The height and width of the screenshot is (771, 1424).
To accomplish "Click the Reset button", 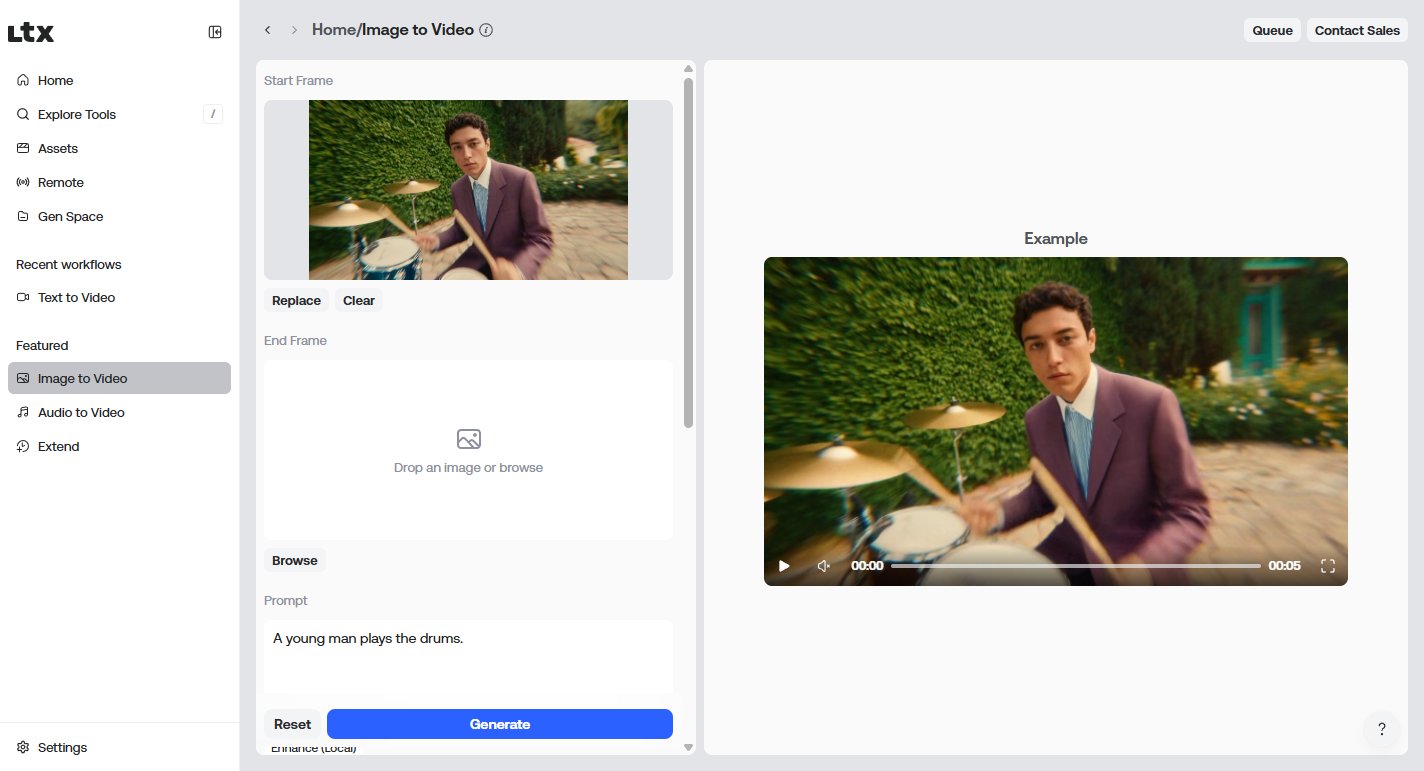I will (x=293, y=724).
